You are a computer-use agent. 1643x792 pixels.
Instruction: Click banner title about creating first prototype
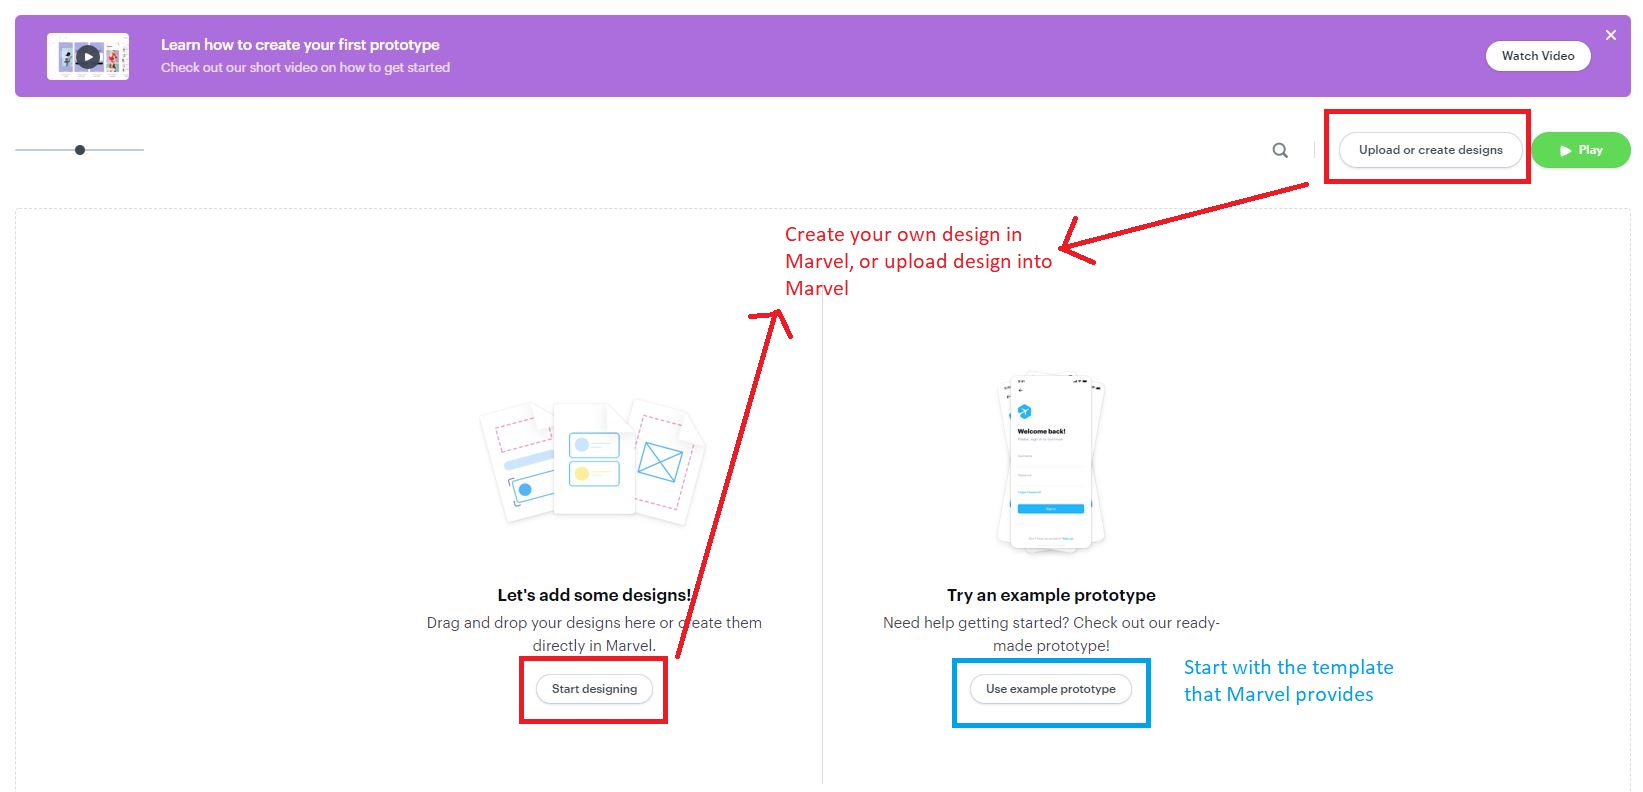coord(300,45)
